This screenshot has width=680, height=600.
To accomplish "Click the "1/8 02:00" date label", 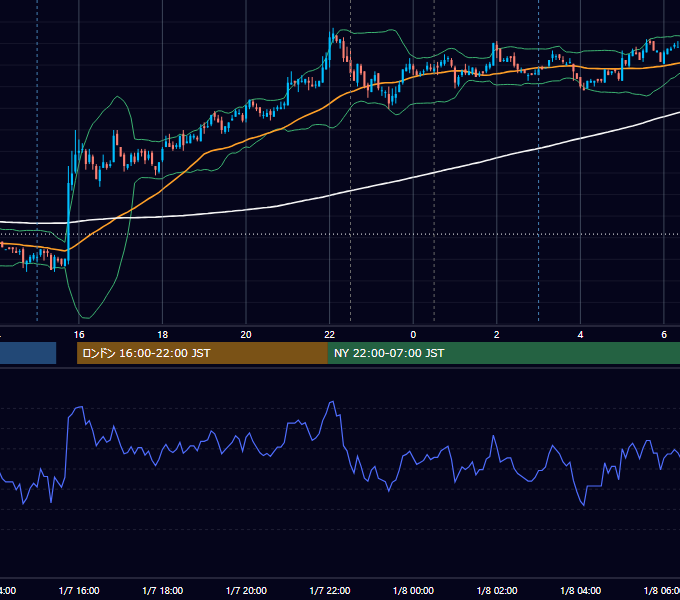I will point(497,590).
